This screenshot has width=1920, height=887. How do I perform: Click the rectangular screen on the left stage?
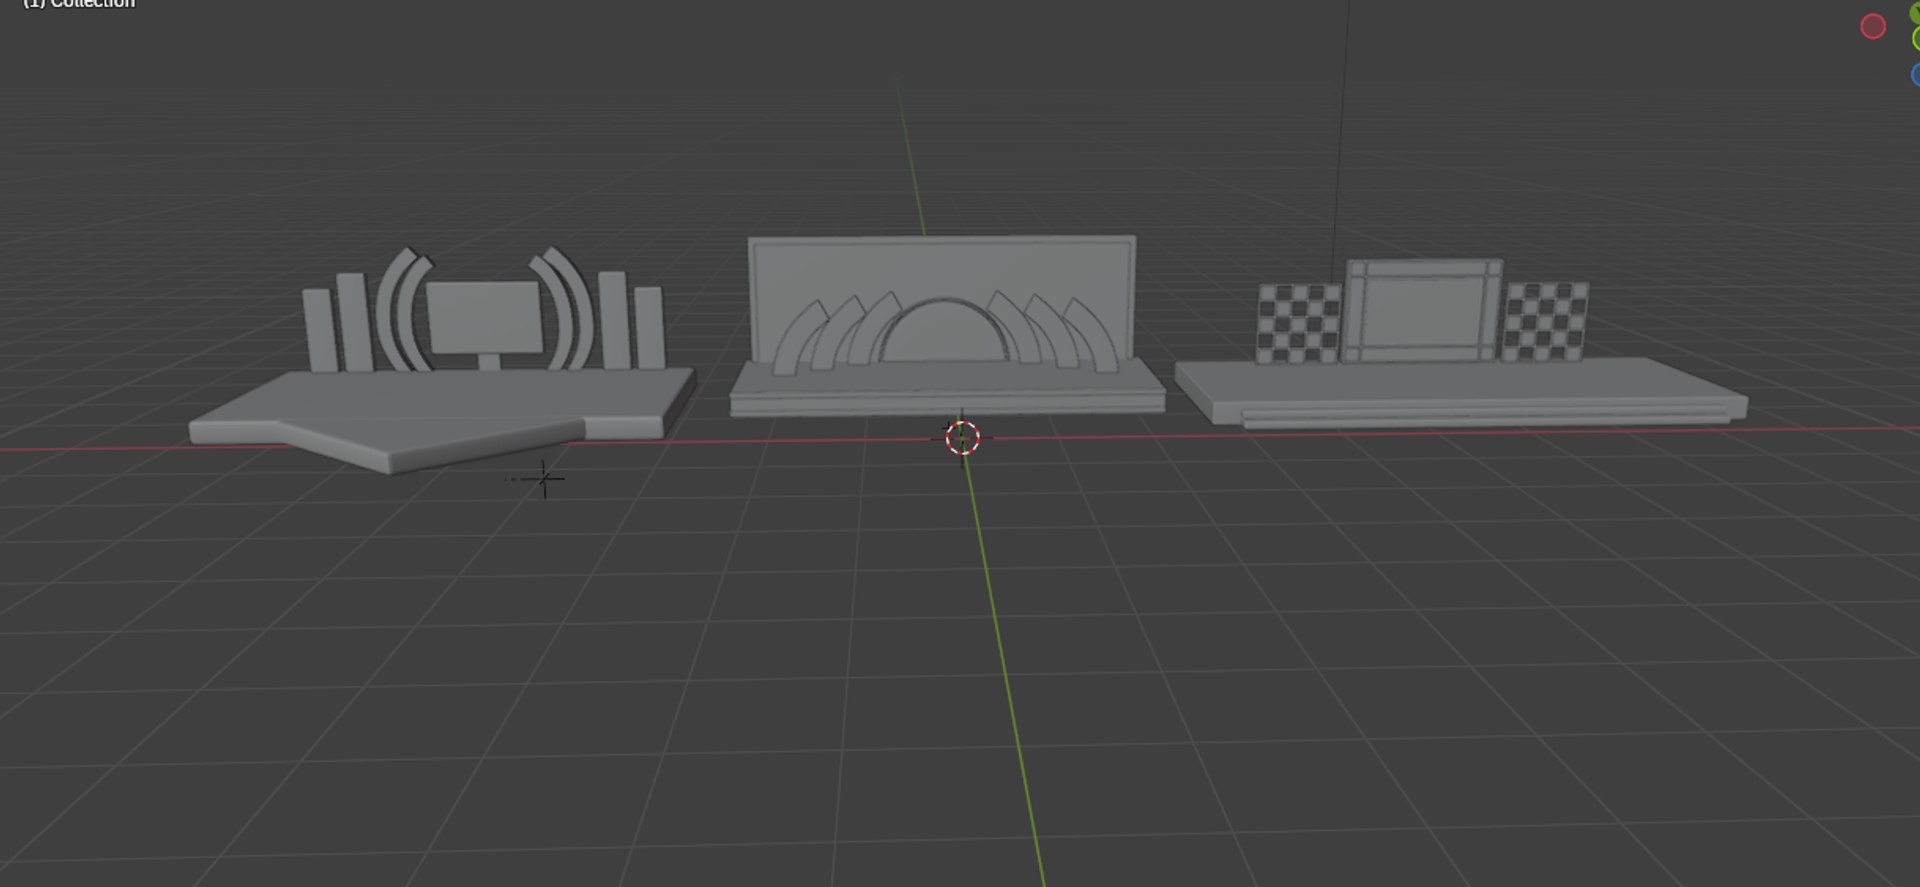tap(485, 317)
